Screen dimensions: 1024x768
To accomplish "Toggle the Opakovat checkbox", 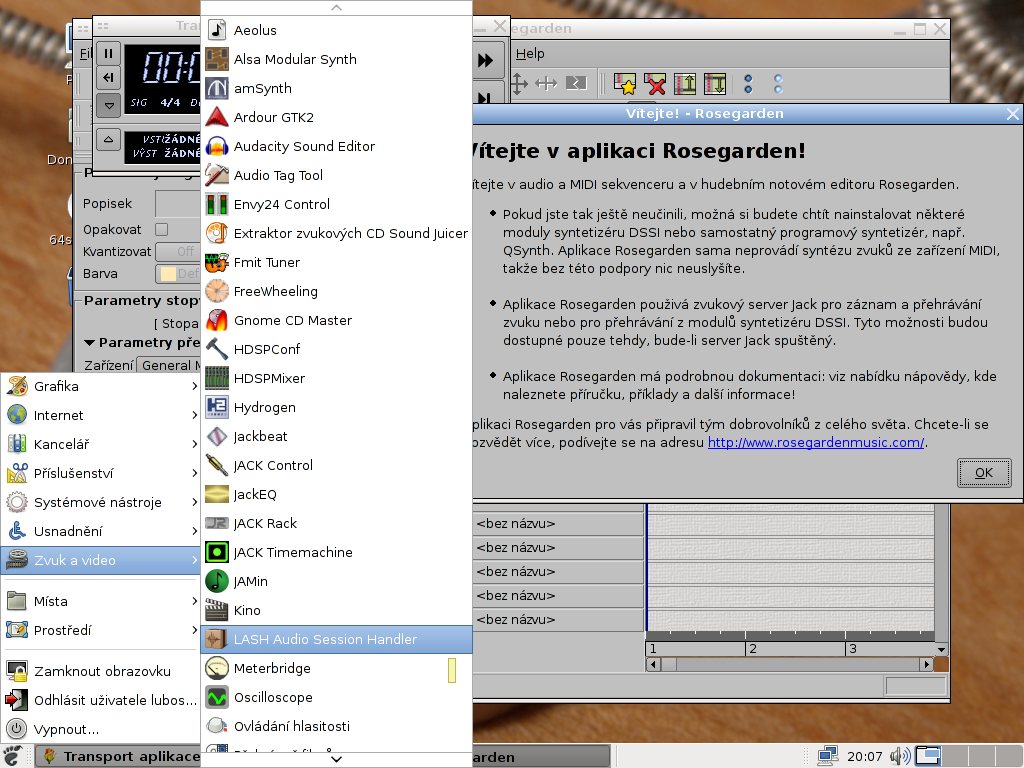I will click(161, 229).
